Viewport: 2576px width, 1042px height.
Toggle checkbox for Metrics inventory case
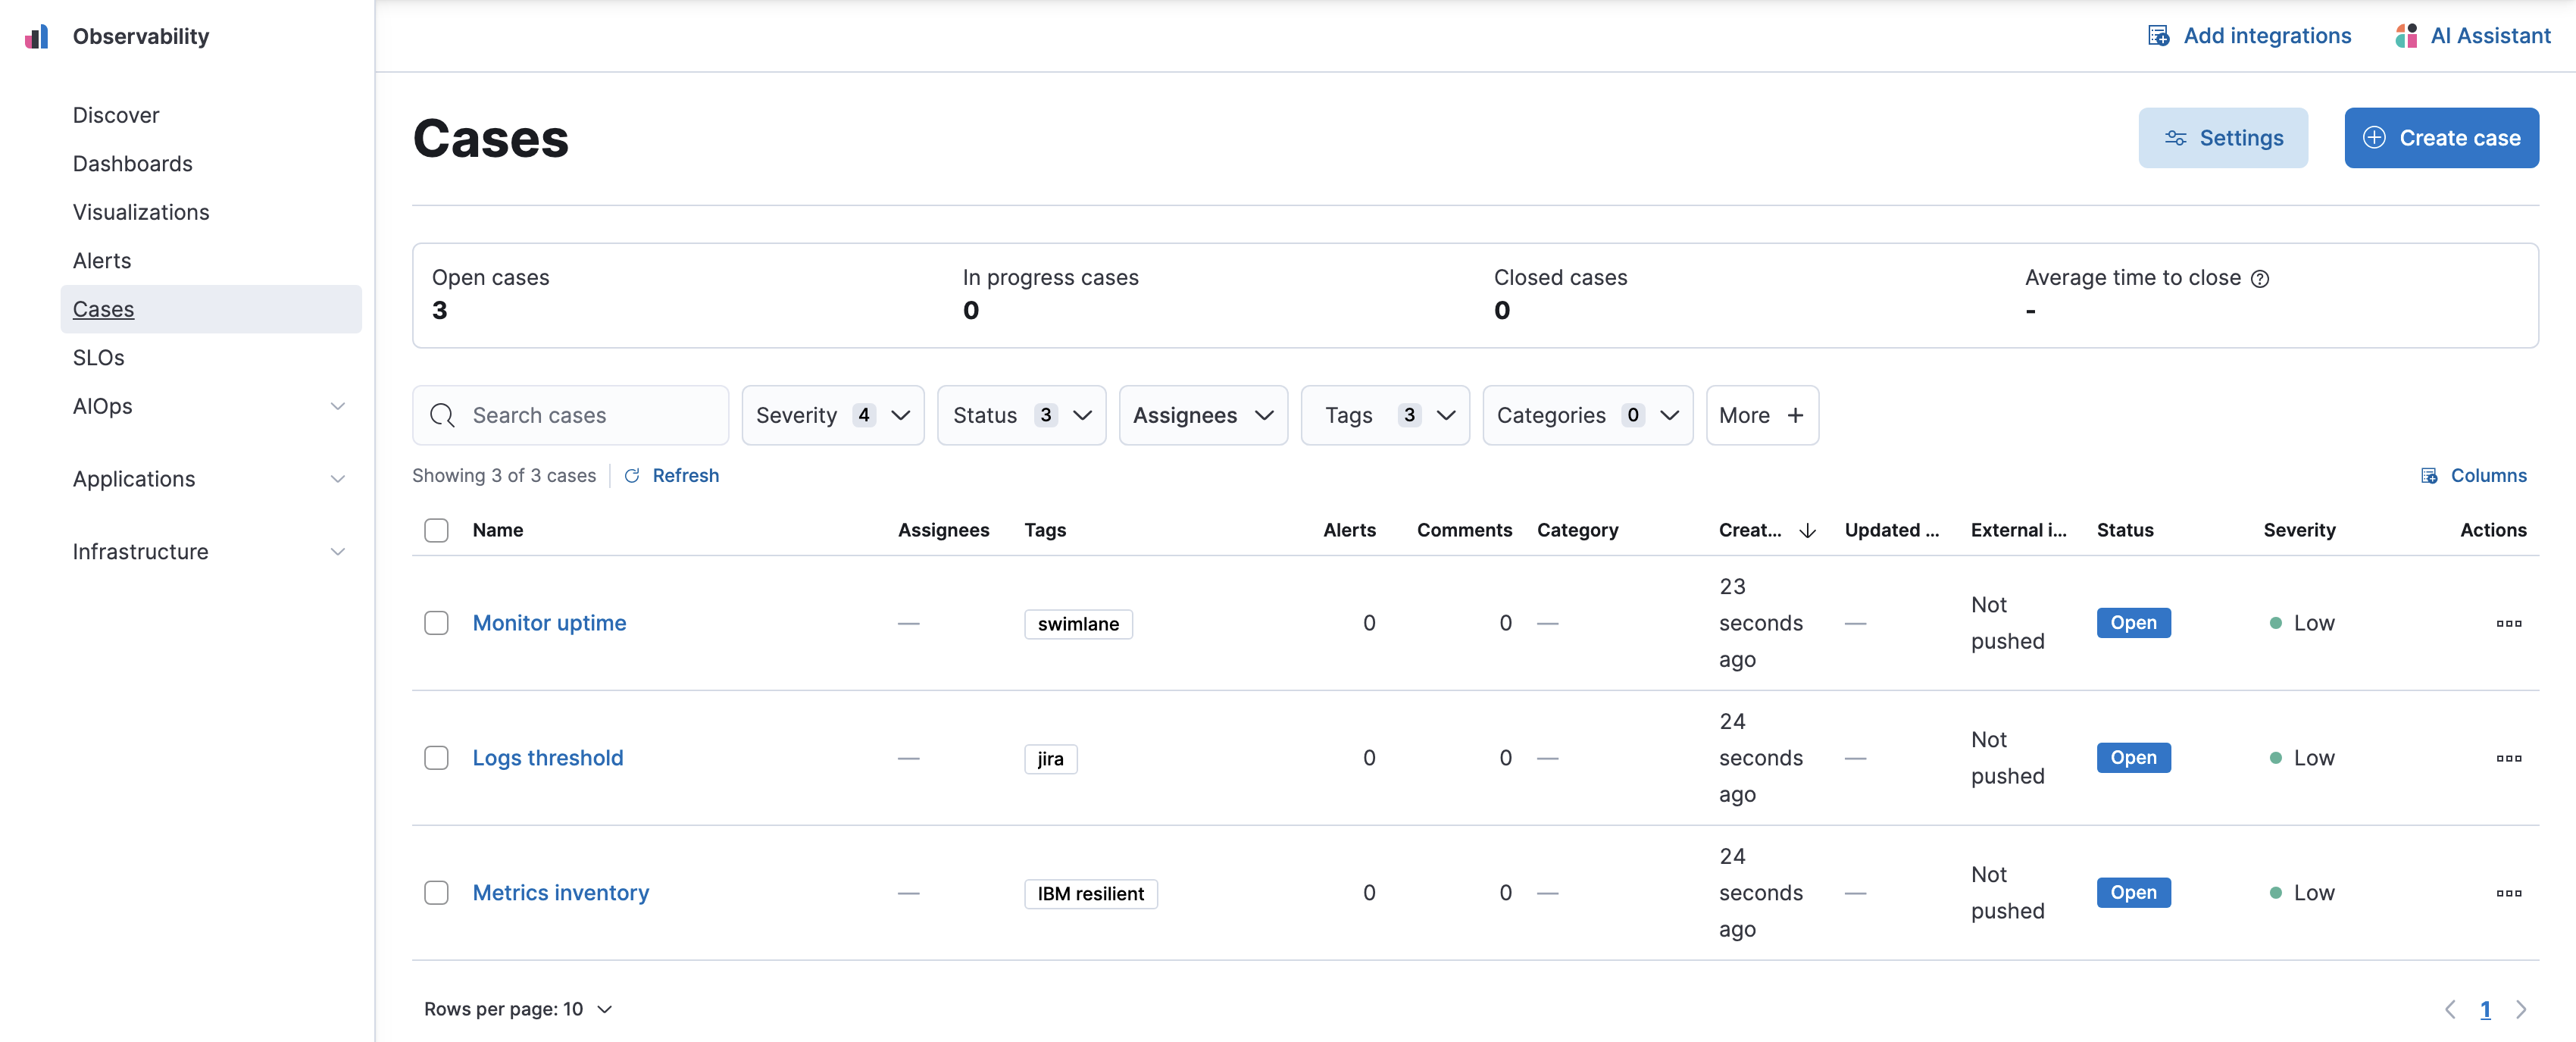point(437,889)
